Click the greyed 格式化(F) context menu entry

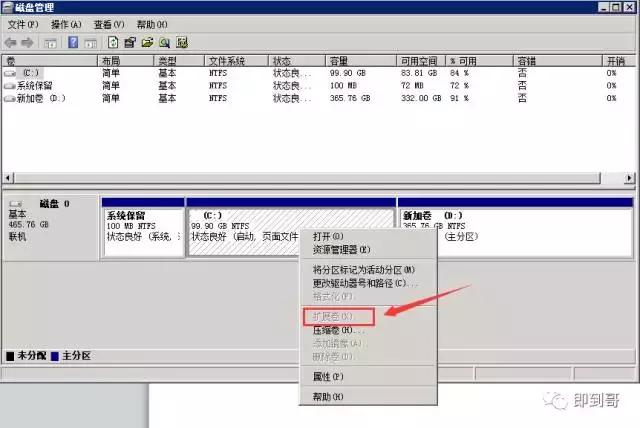(x=368, y=297)
